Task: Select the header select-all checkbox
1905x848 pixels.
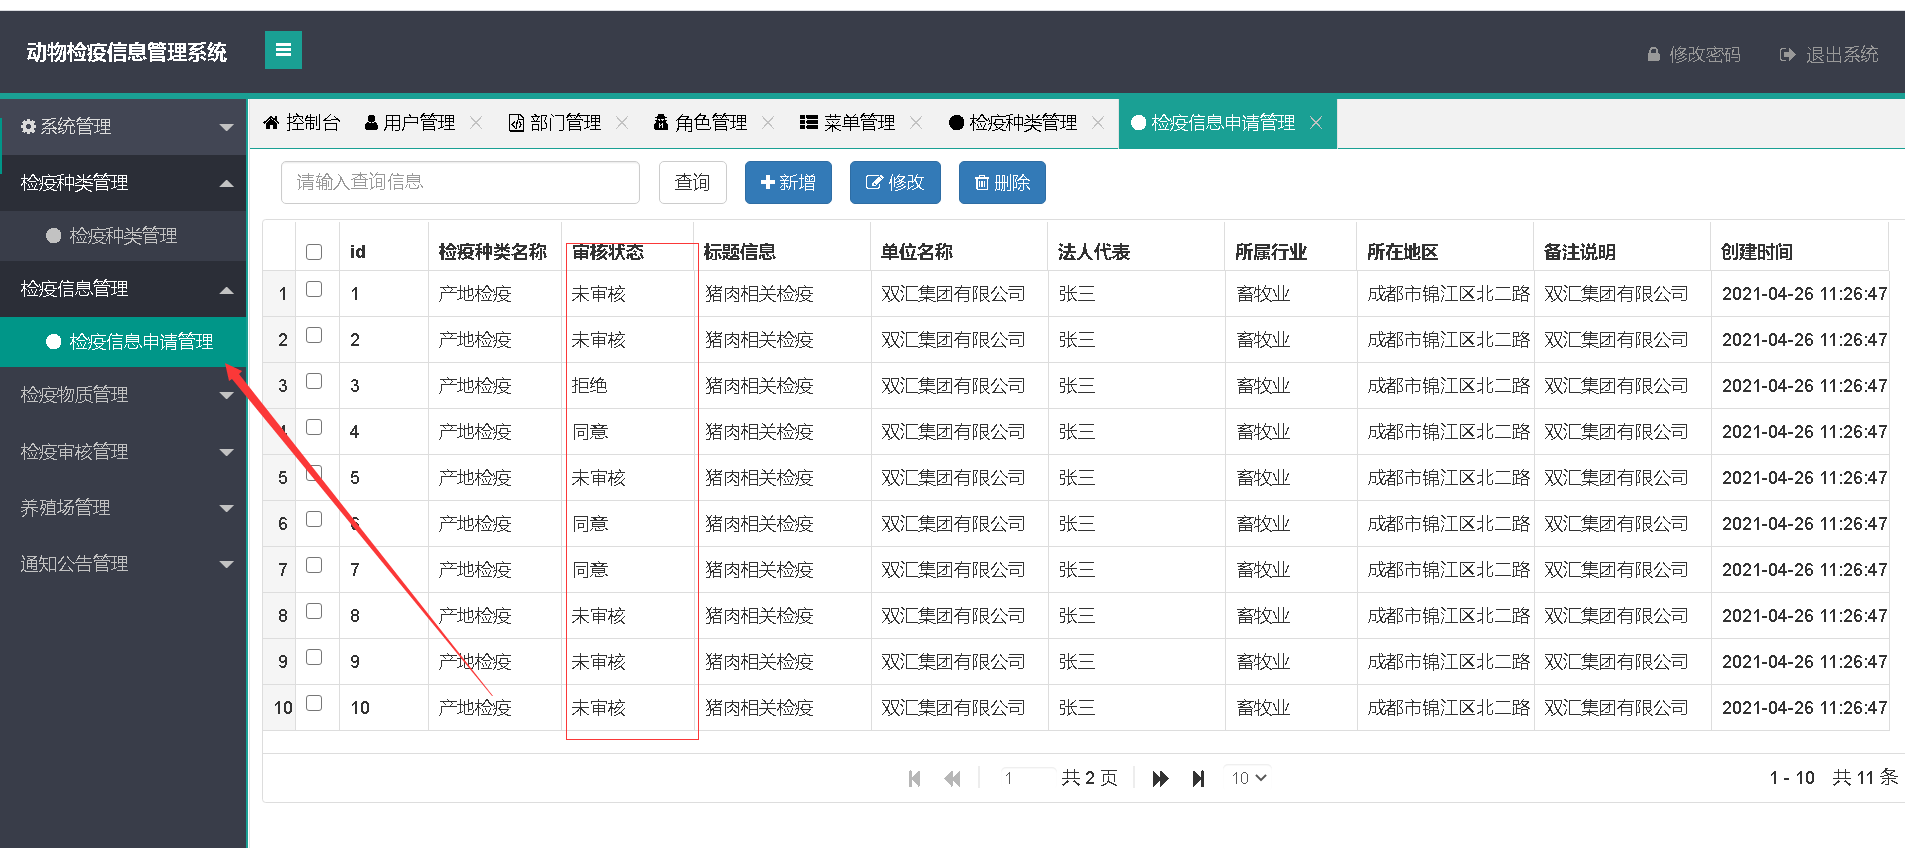Action: click(x=314, y=252)
